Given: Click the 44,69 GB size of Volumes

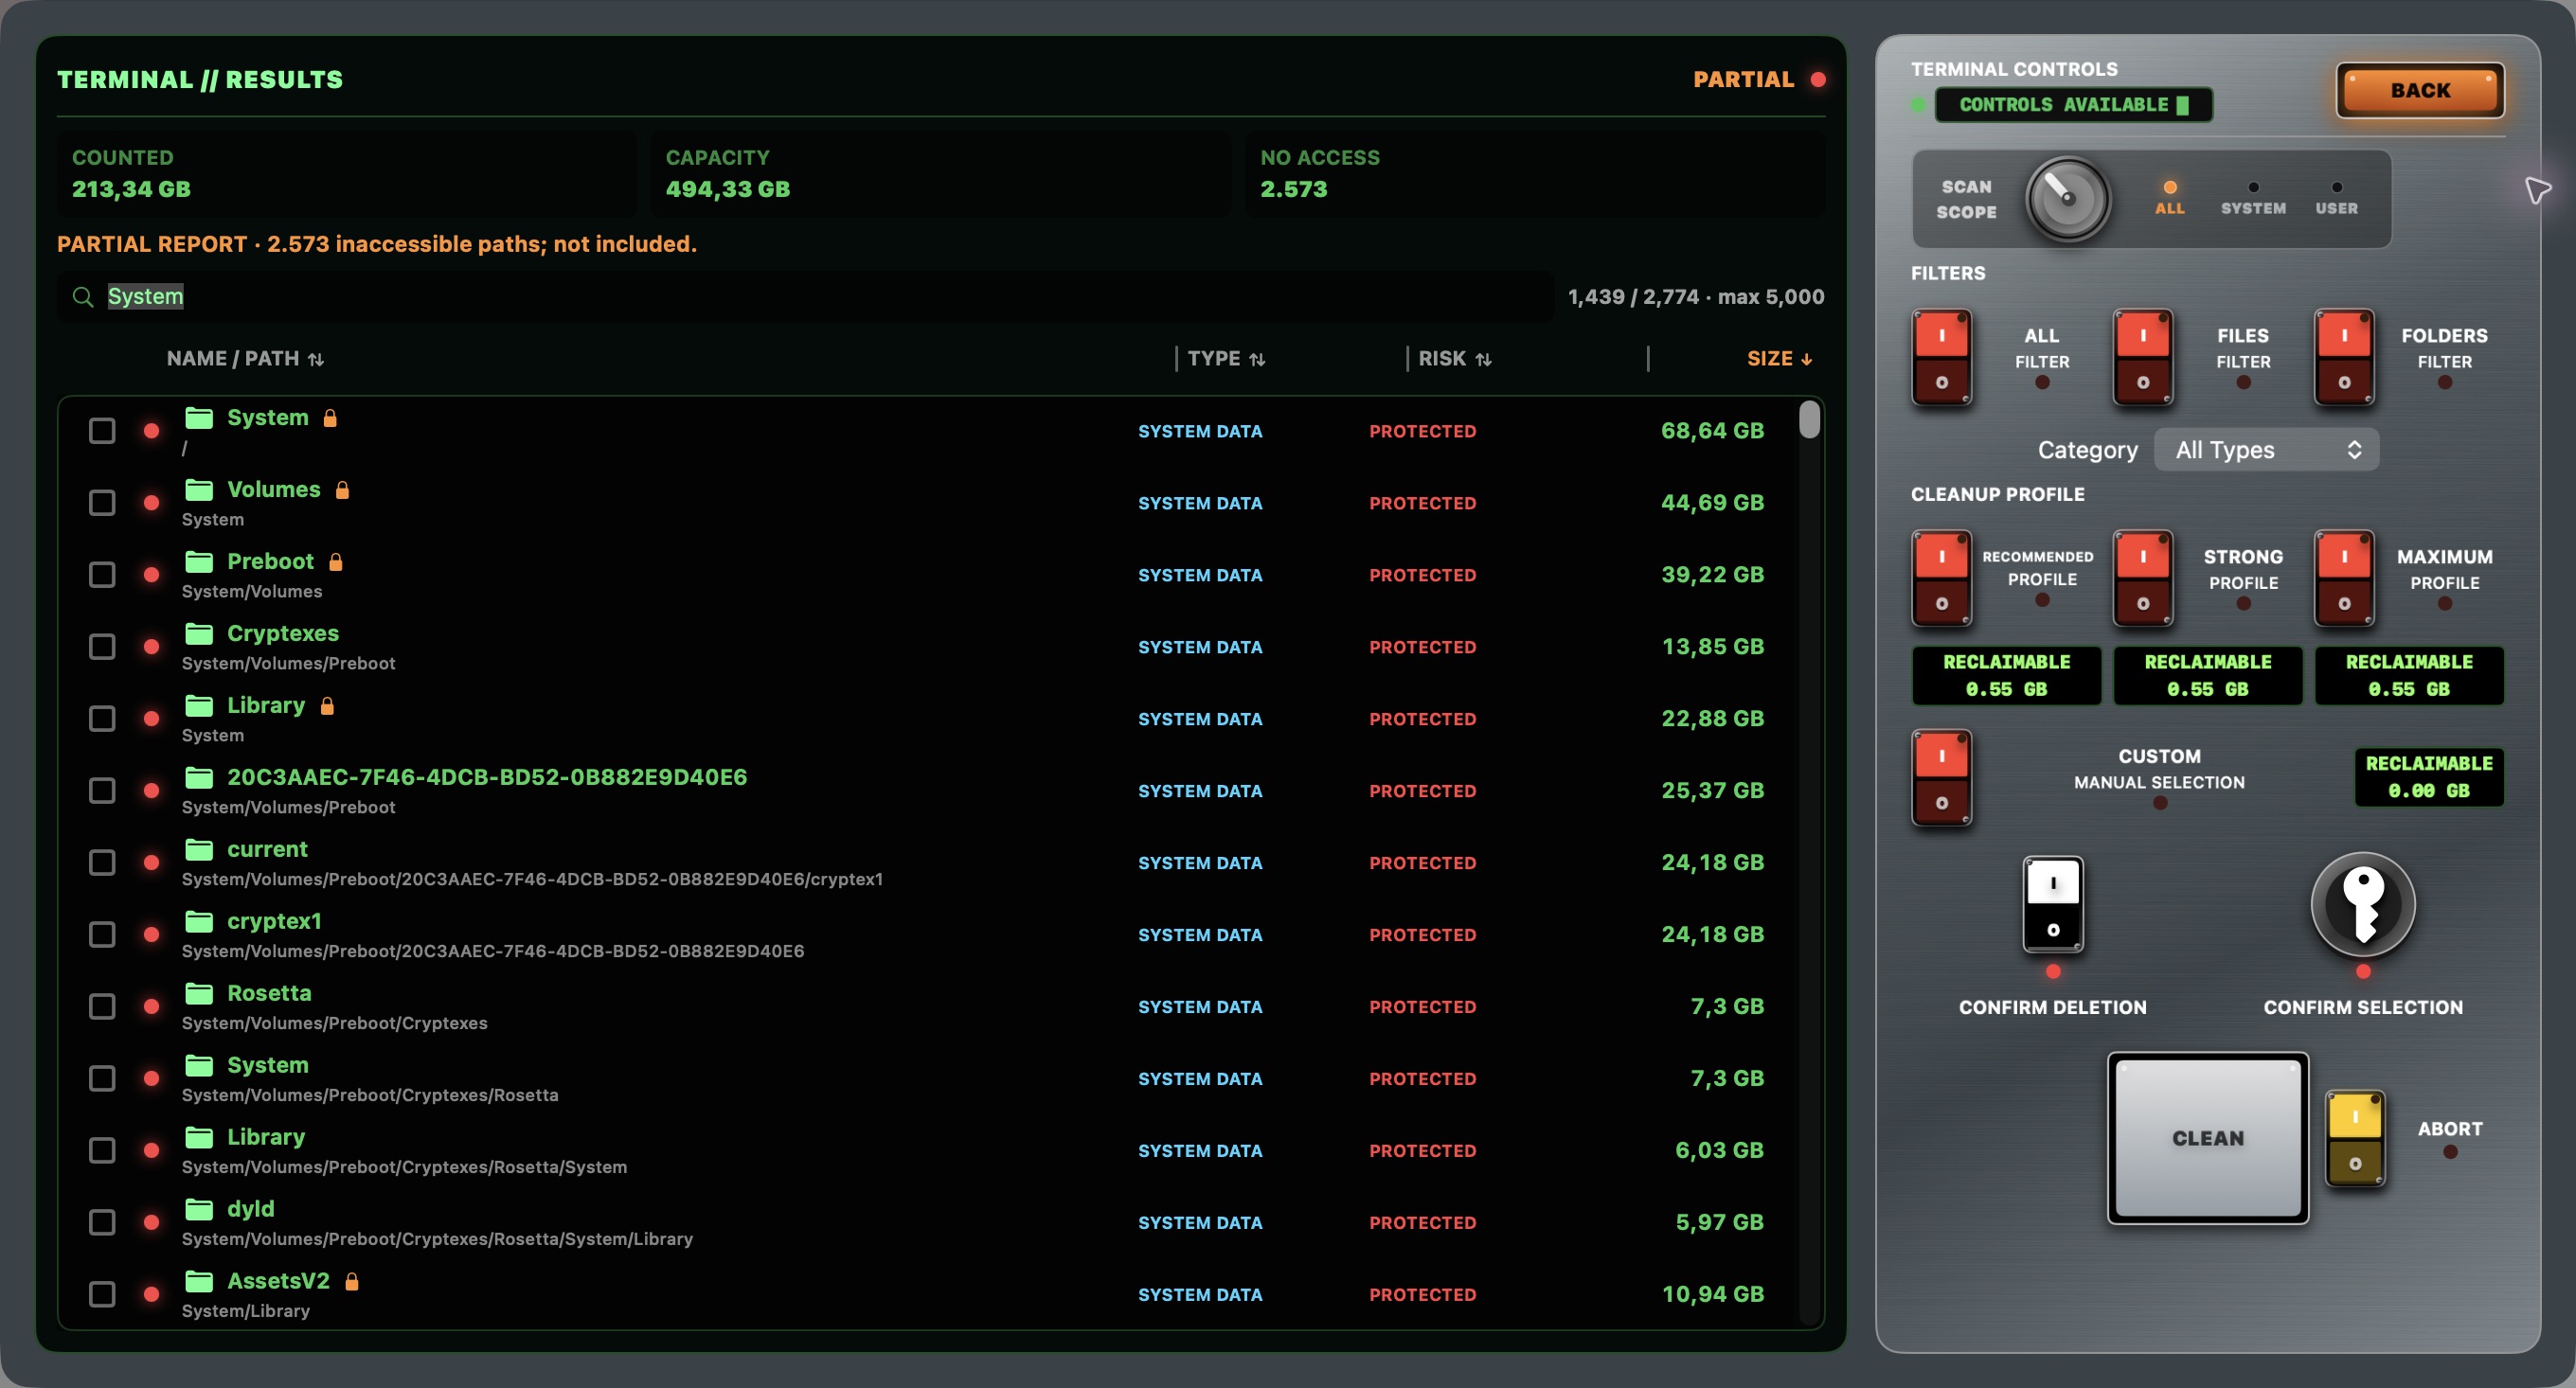Looking at the screenshot, I should 1712,503.
